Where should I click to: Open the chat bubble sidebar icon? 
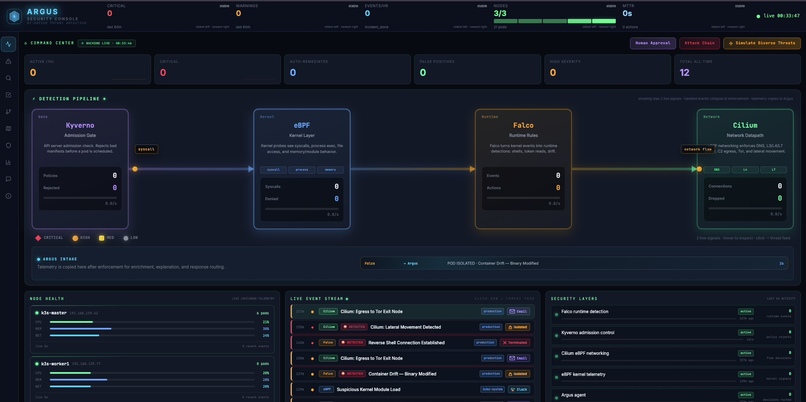click(8, 179)
